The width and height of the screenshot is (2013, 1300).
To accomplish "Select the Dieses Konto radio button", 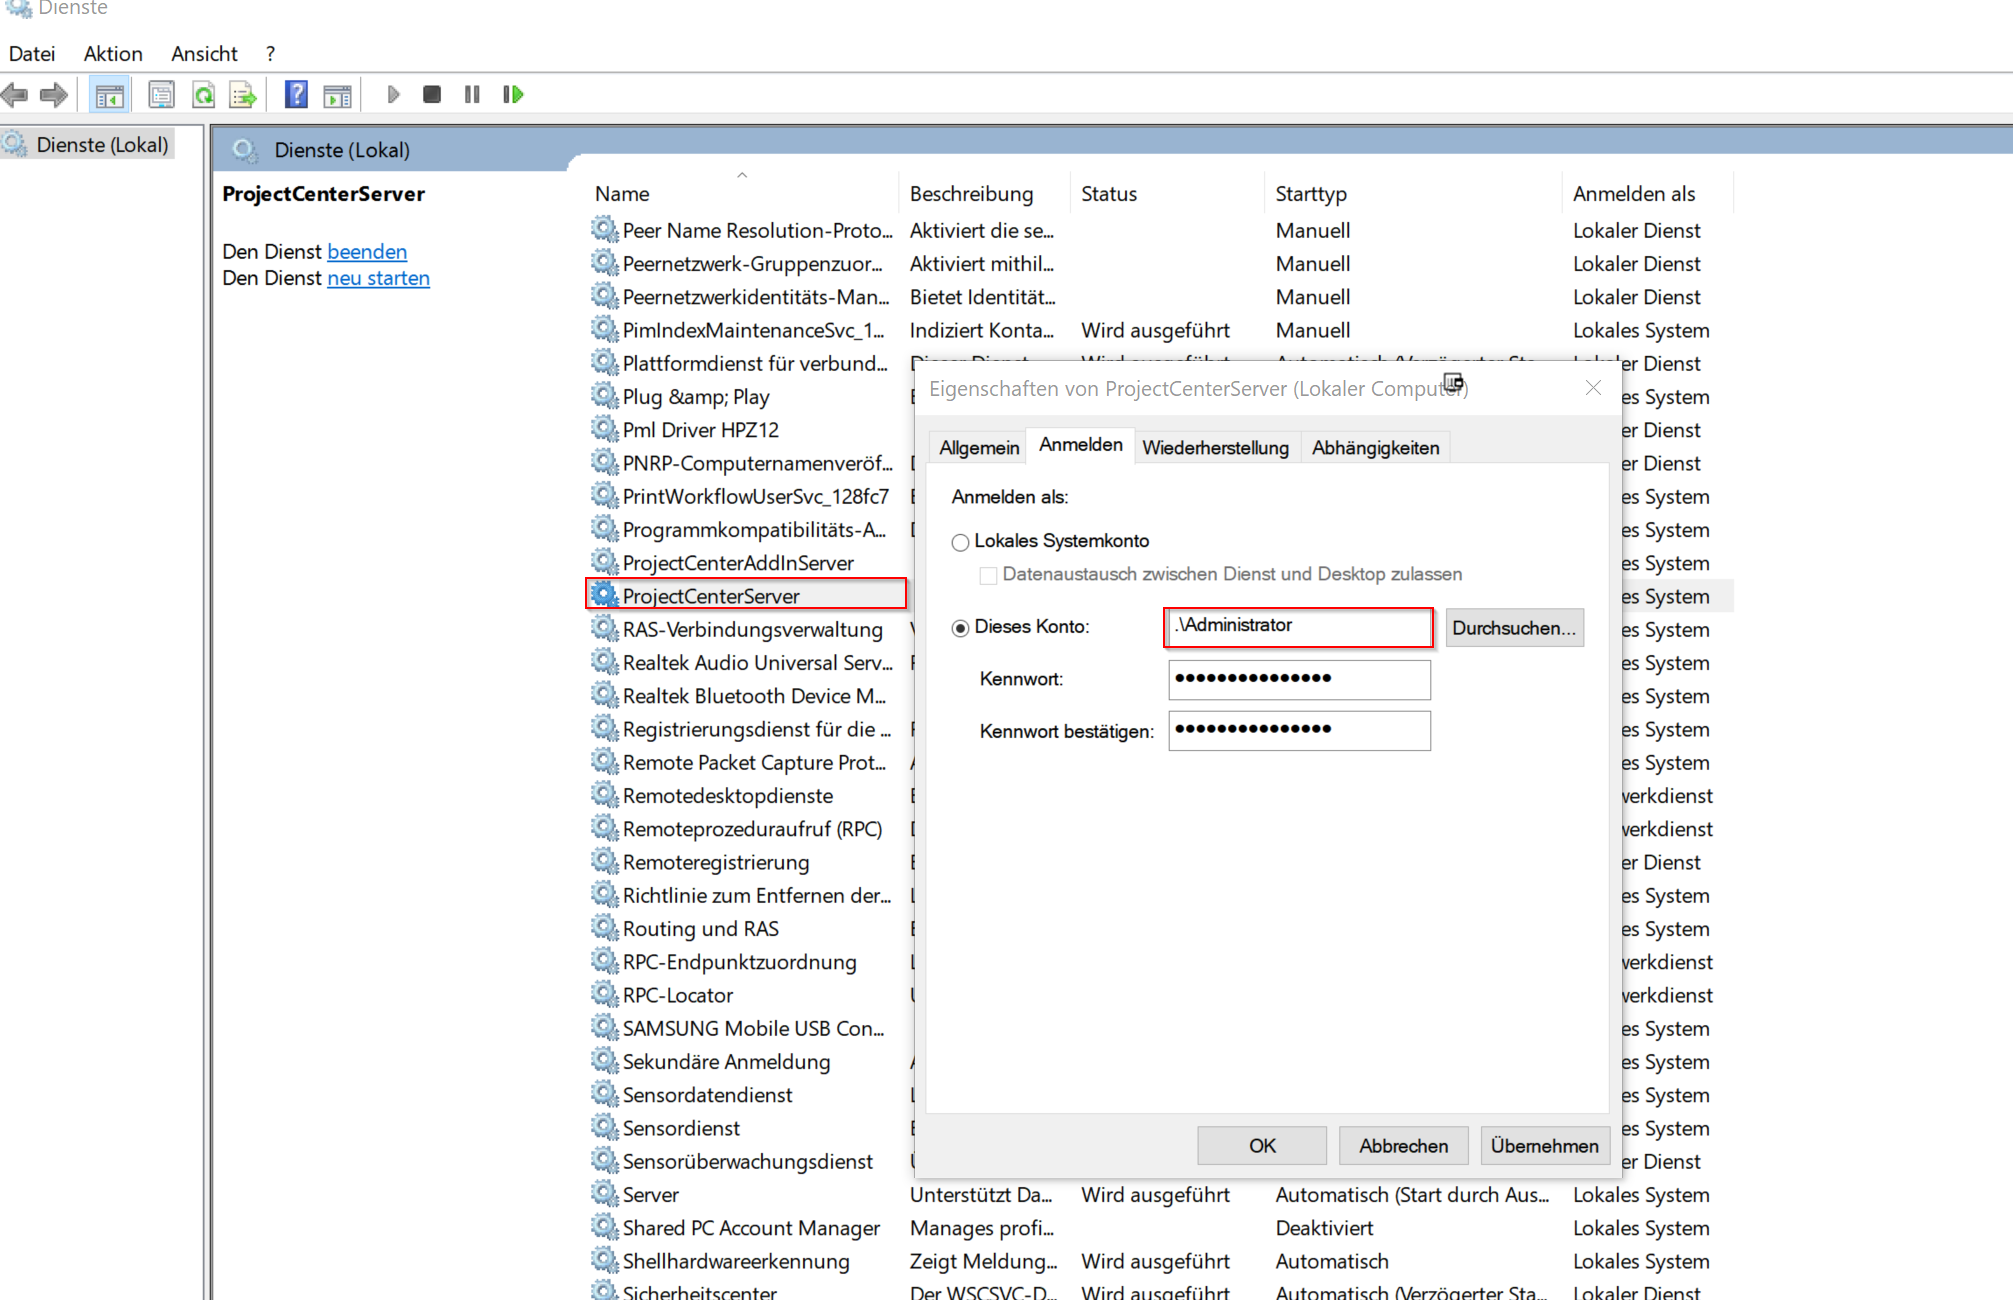I will [960, 628].
